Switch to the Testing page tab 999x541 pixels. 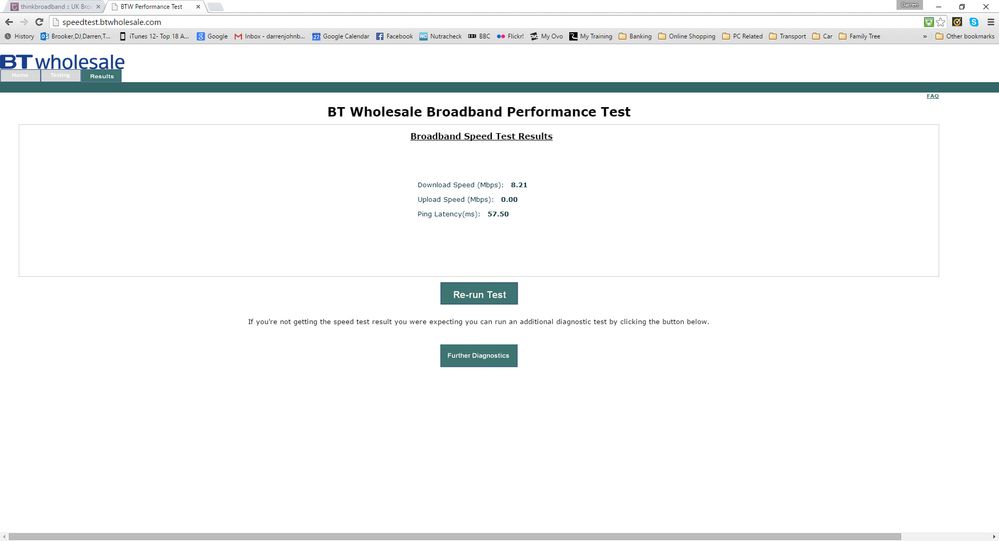61,76
